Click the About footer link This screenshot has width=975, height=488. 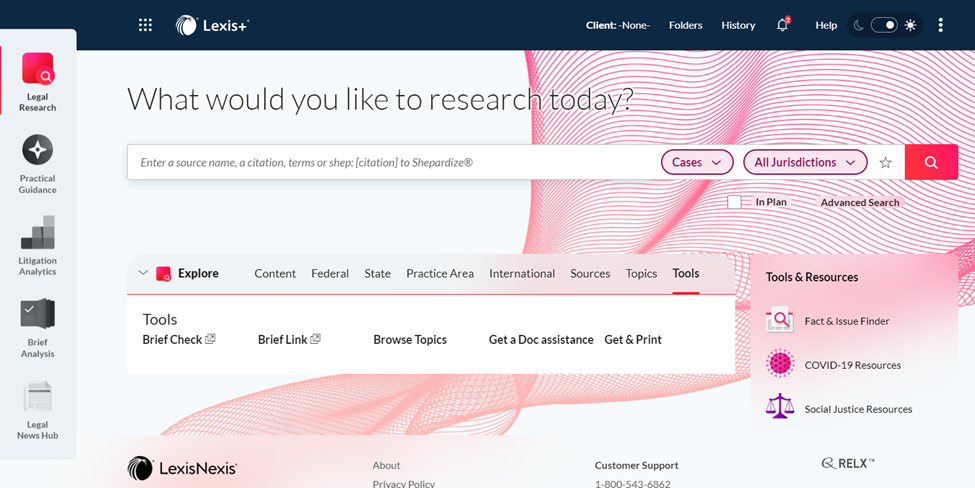[386, 465]
